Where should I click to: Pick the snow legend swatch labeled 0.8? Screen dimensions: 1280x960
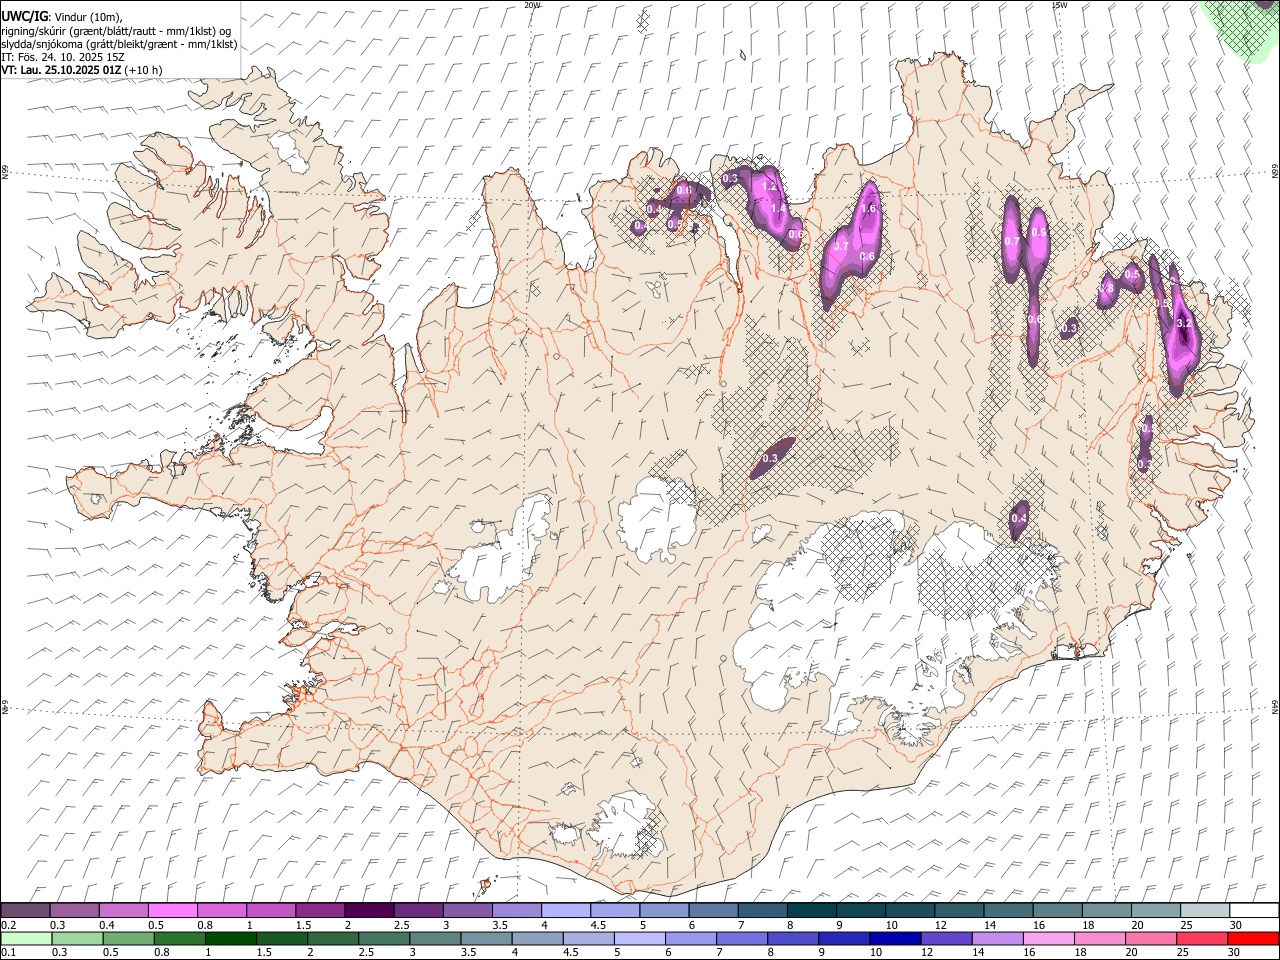click(x=222, y=910)
